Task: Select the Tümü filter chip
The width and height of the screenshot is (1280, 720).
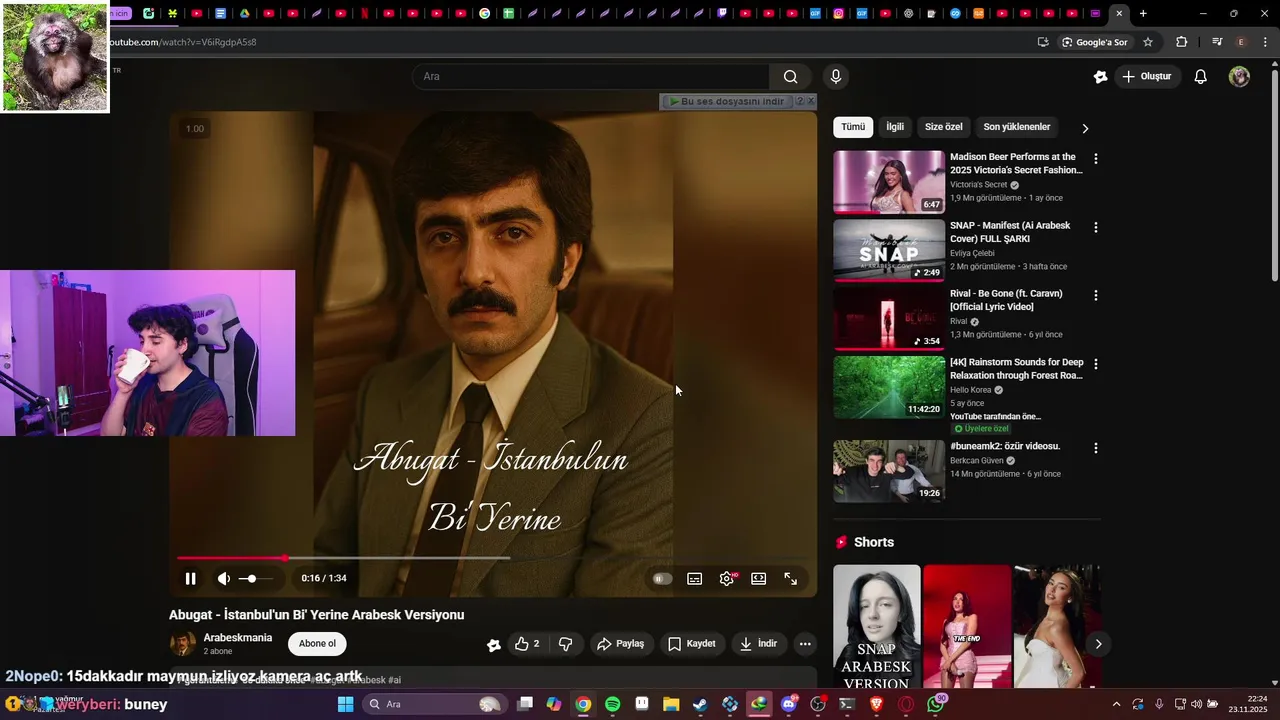Action: point(853,127)
